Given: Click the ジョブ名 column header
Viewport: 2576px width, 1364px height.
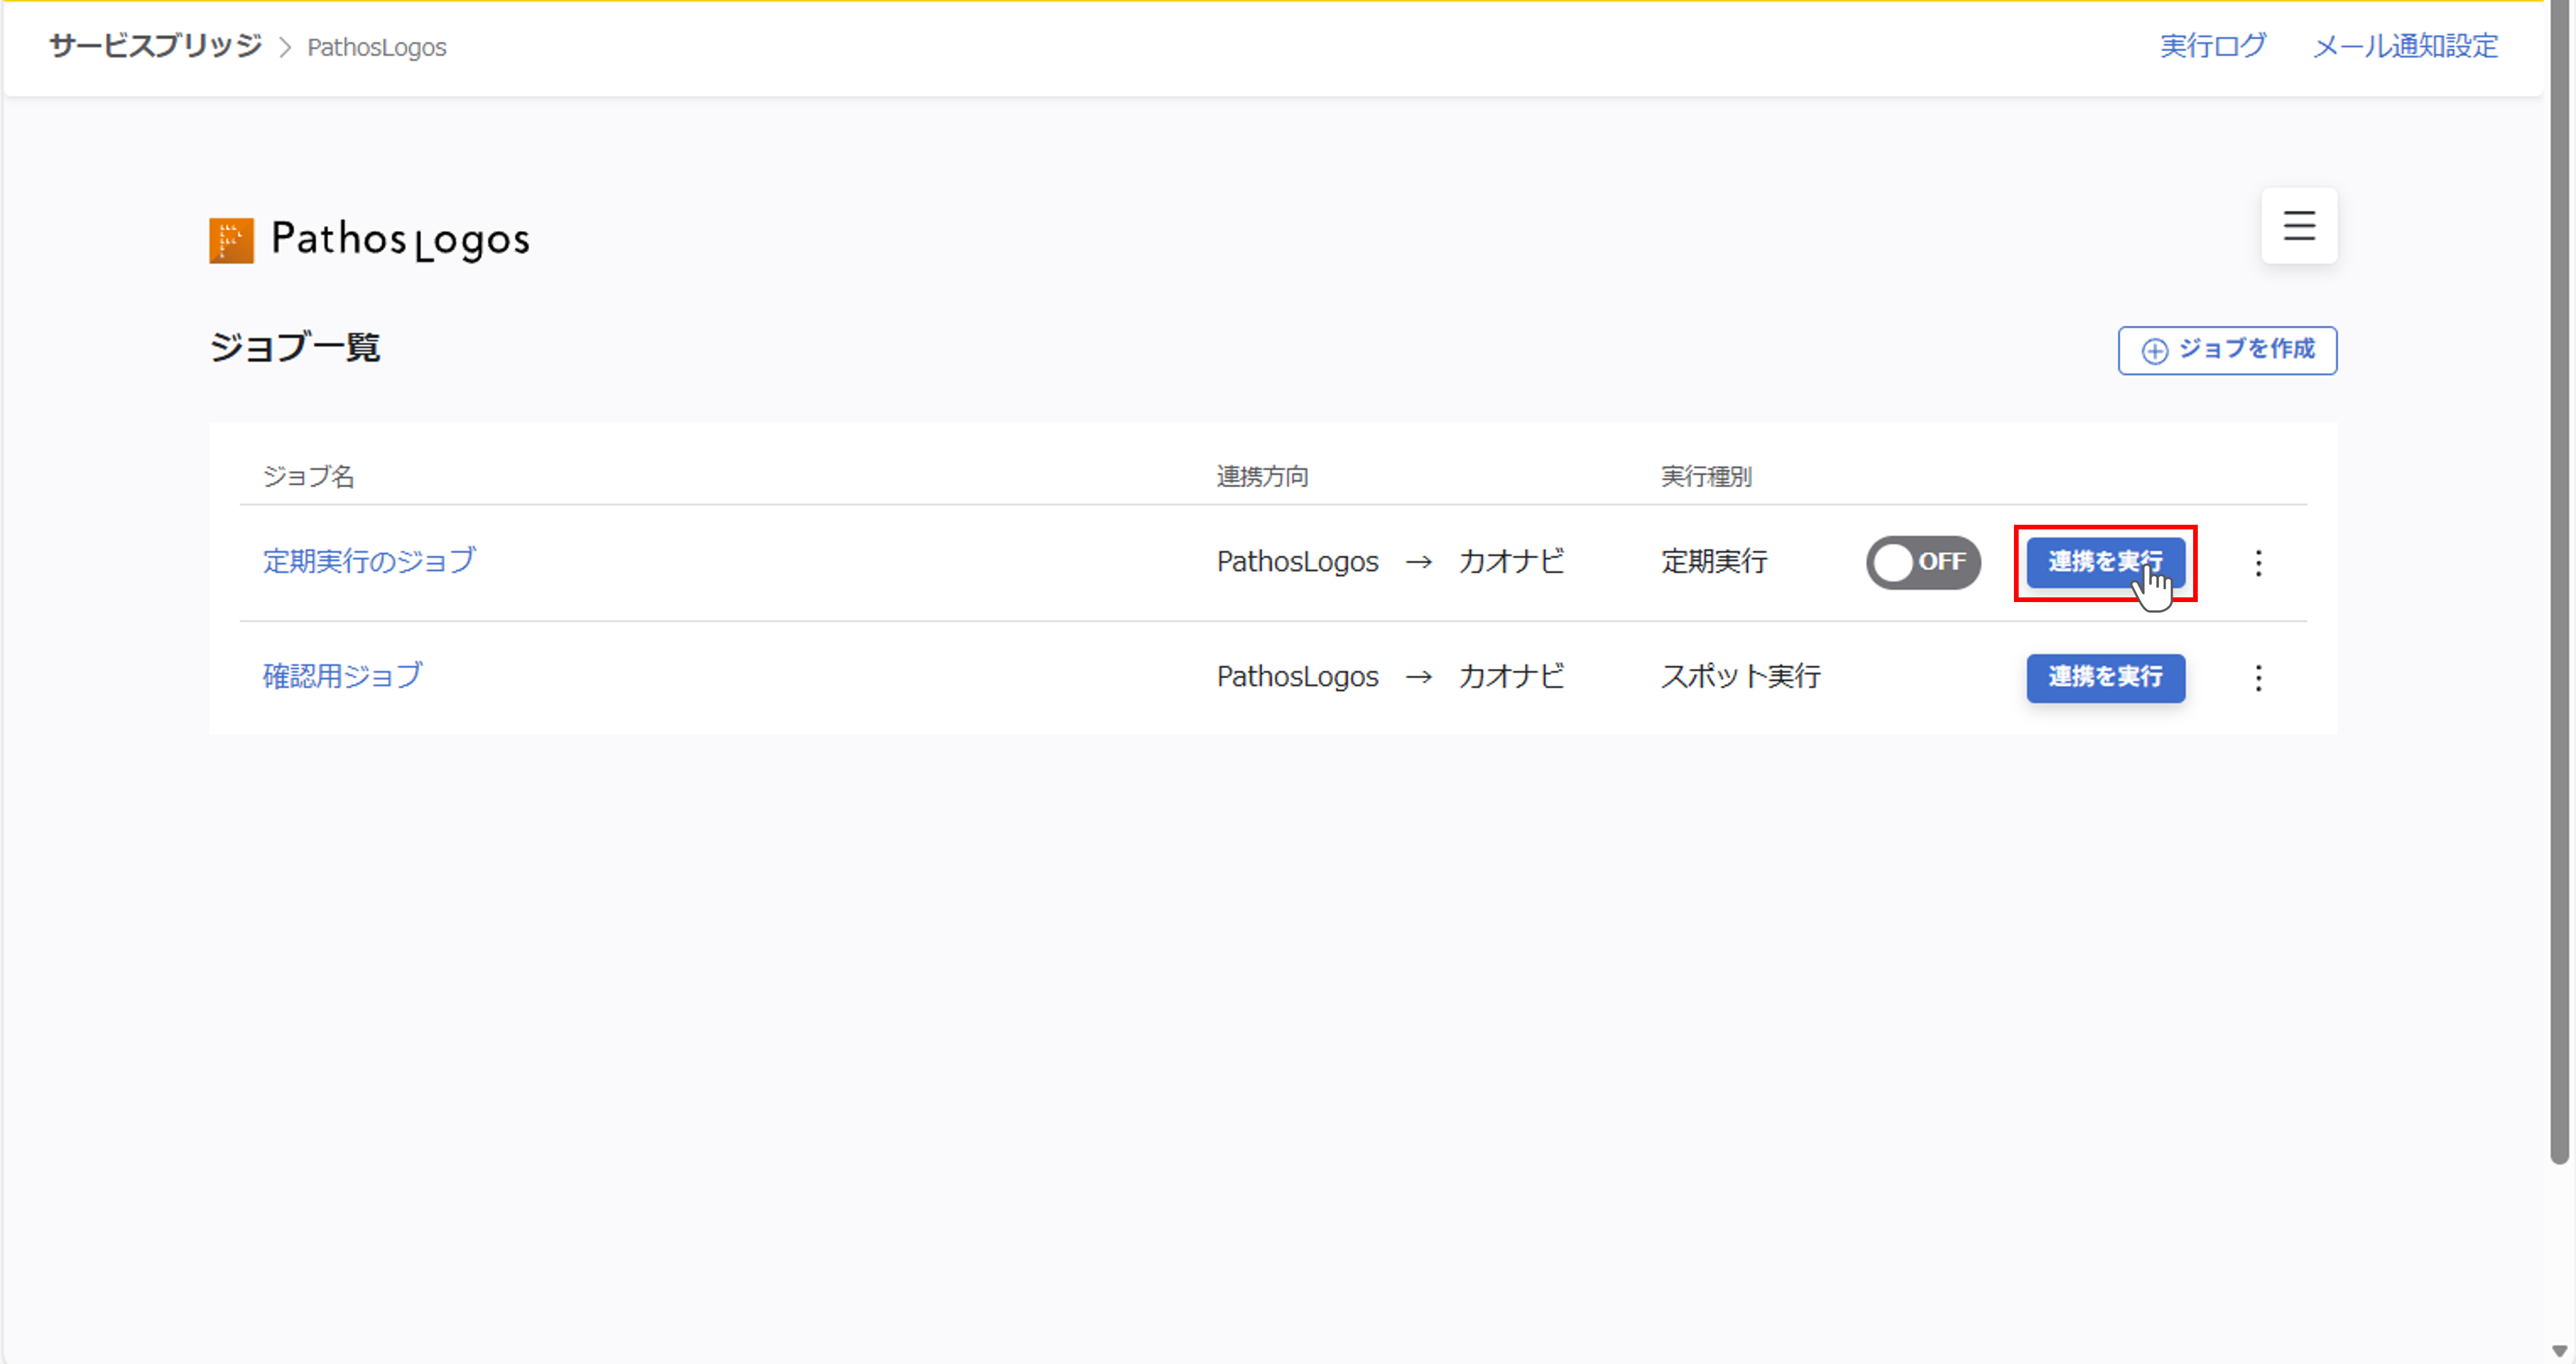Looking at the screenshot, I should 308,476.
